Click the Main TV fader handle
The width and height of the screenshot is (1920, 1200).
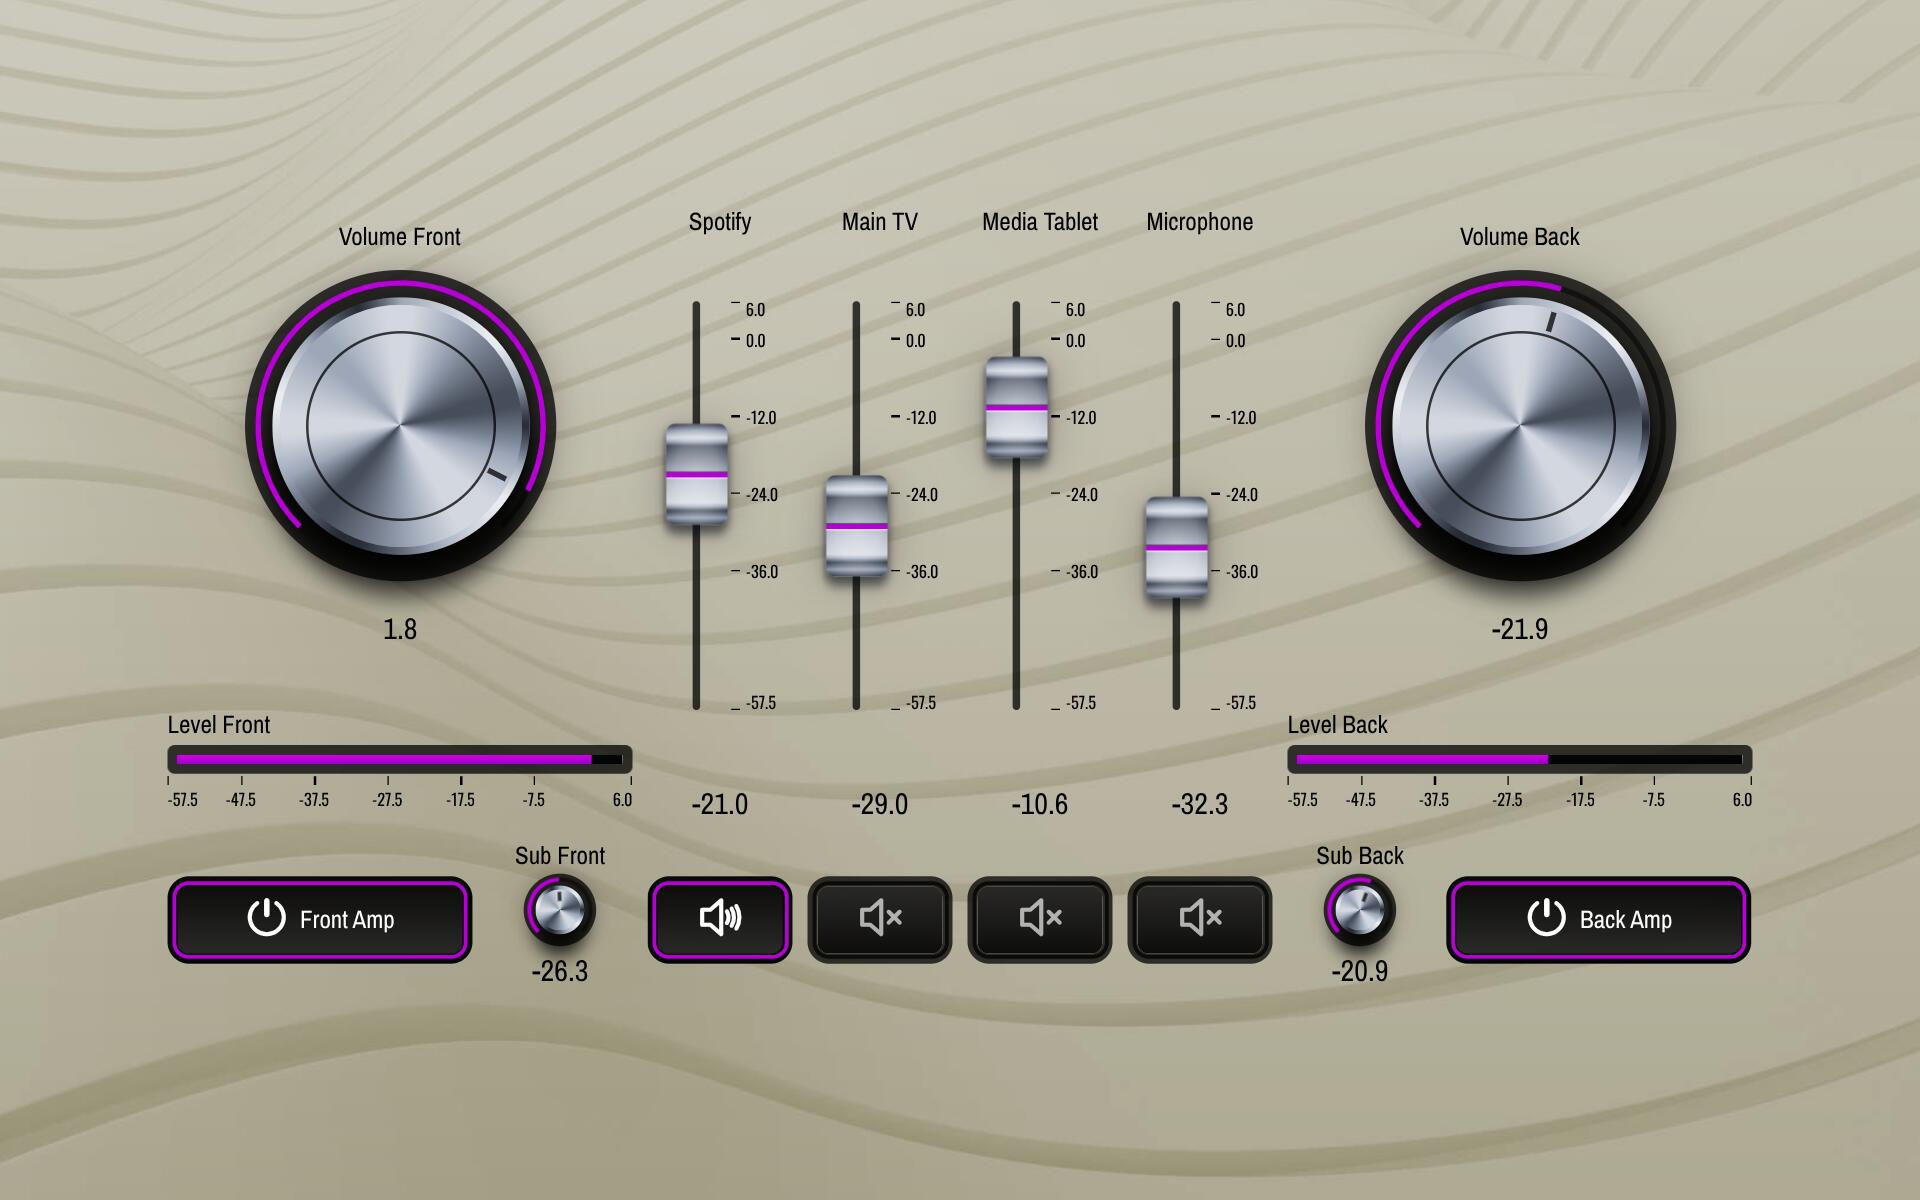point(856,526)
